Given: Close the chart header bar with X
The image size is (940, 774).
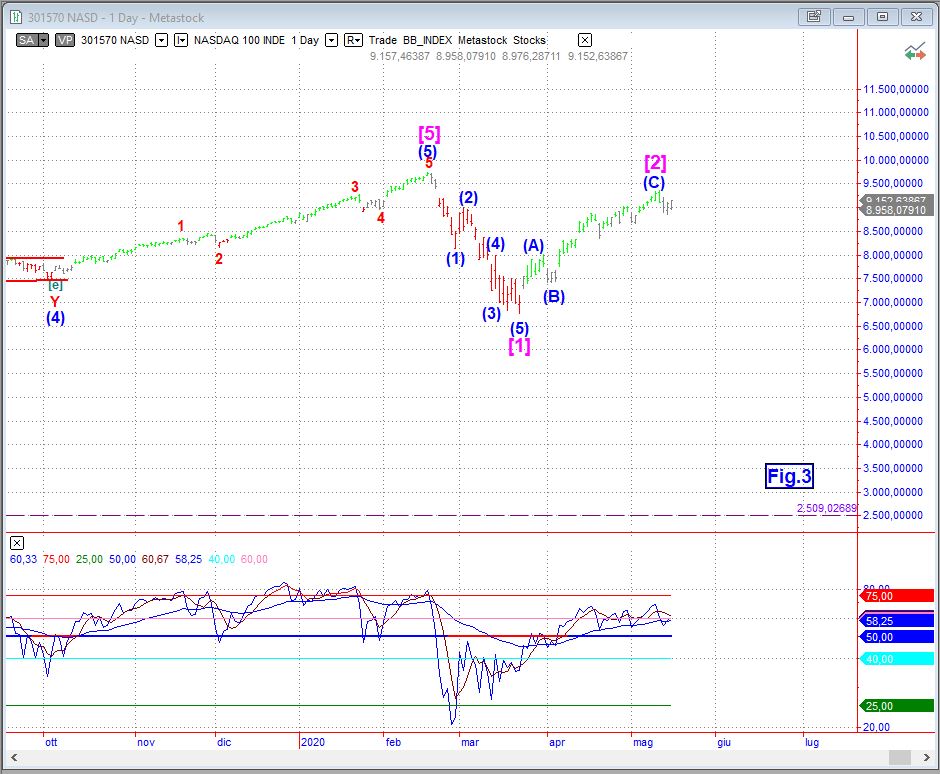Looking at the screenshot, I should pyautogui.click(x=585, y=40).
